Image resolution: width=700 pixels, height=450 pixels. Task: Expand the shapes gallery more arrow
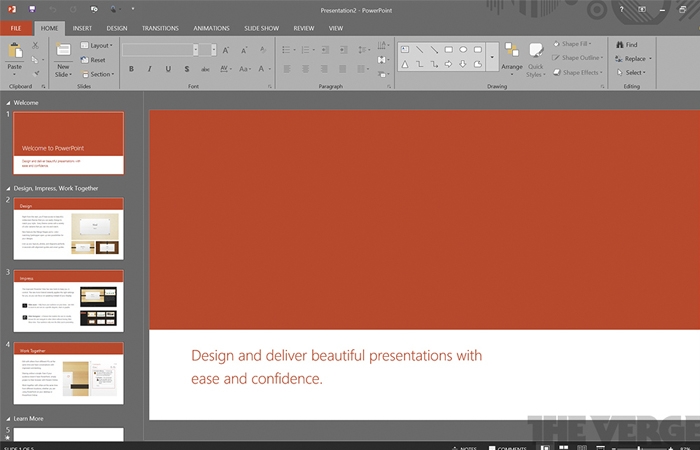492,57
